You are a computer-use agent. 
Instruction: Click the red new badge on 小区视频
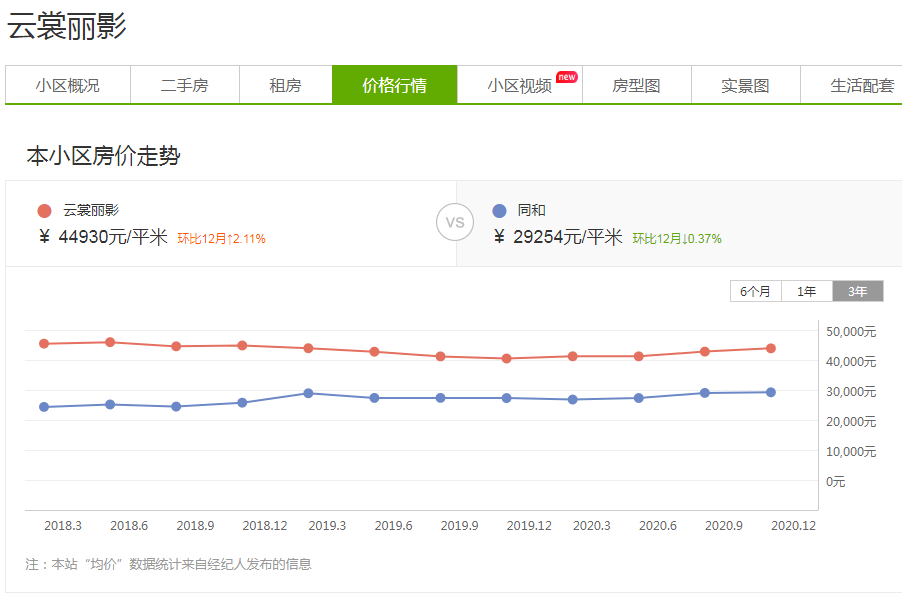567,77
